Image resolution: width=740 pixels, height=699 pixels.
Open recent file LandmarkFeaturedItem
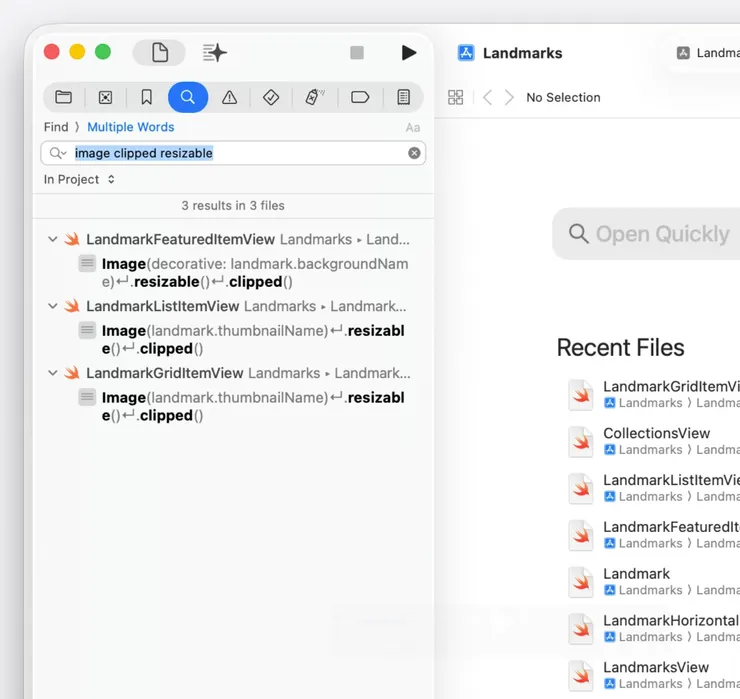pyautogui.click(x=654, y=534)
